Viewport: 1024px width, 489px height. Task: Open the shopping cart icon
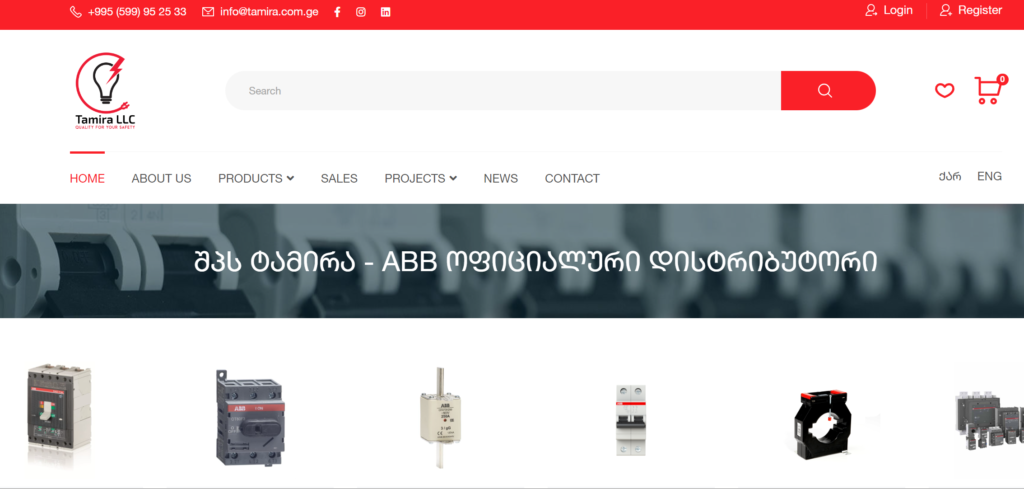pos(988,91)
